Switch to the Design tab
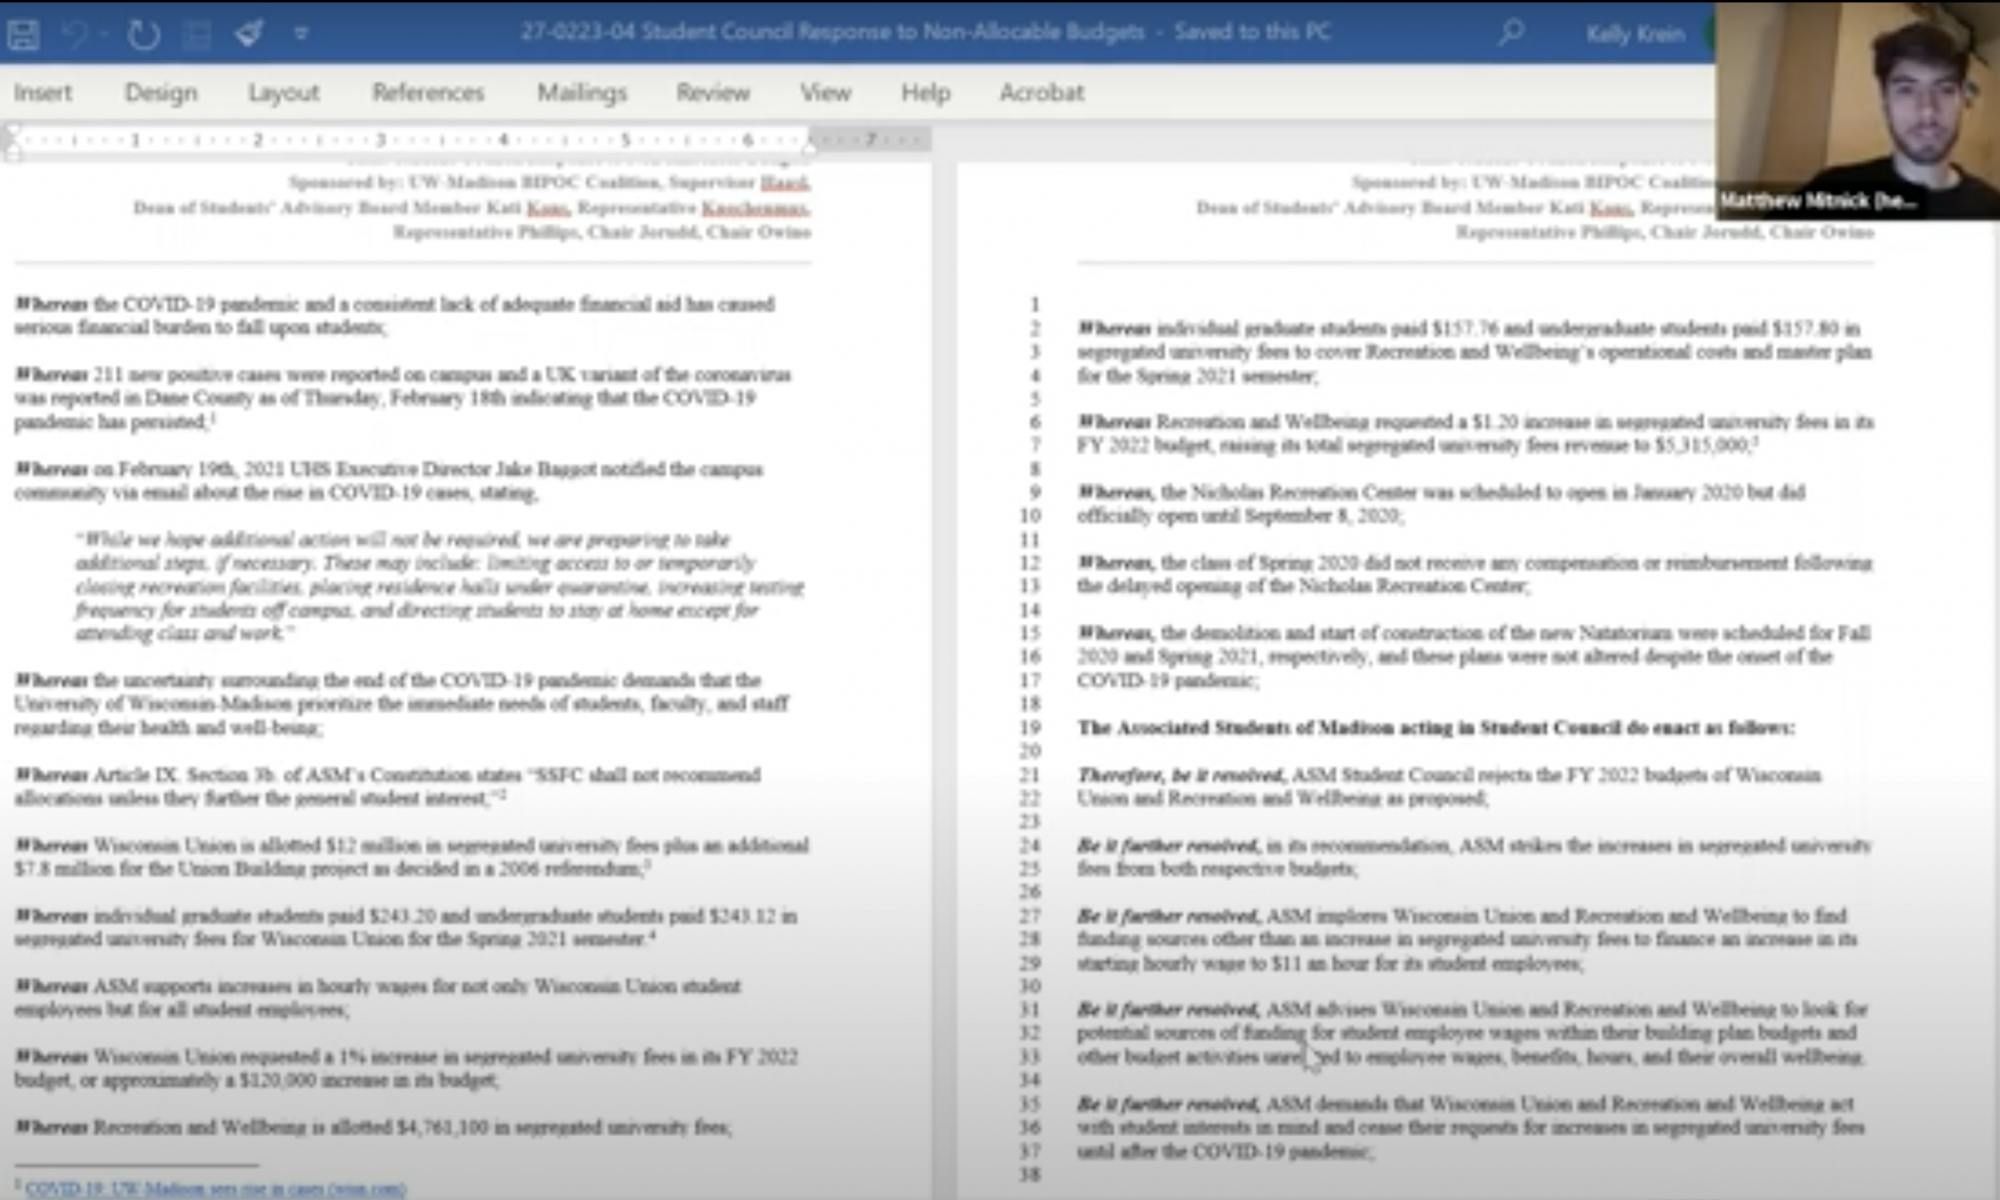The image size is (2000, 1200). [x=161, y=93]
